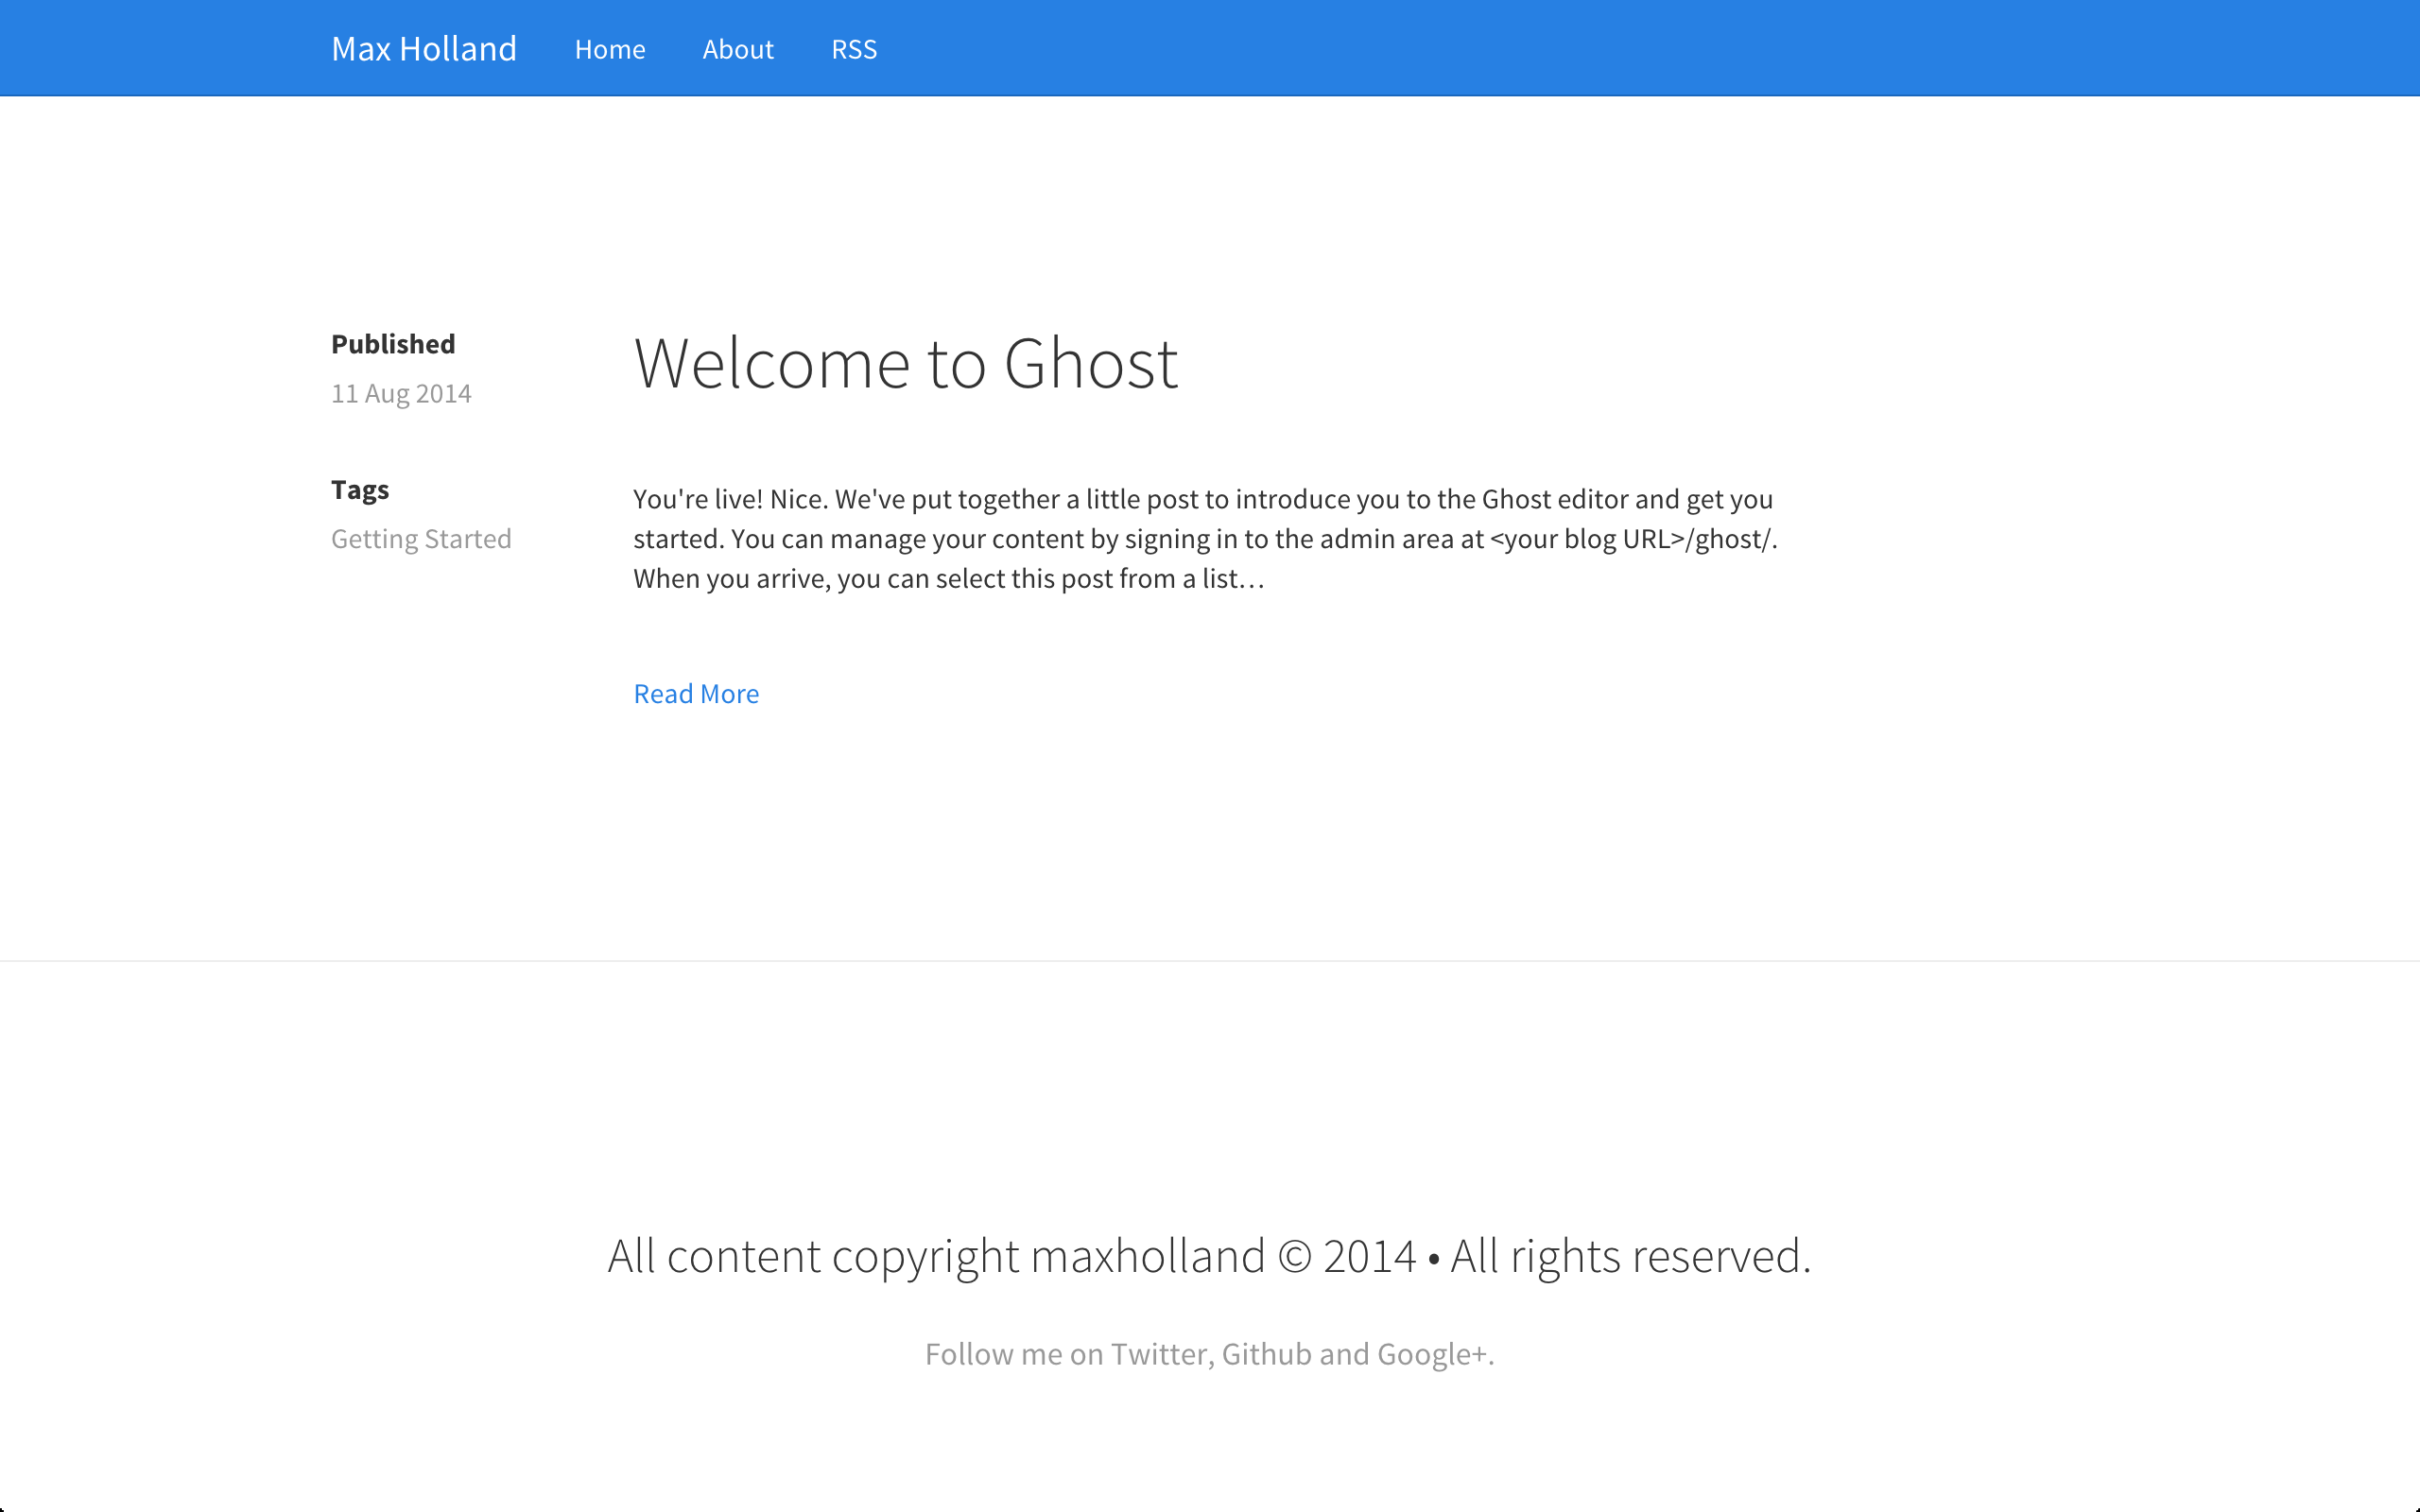2420x1512 pixels.
Task: Click the excerpt's first line "You're live! Nice."
Action: point(730,499)
